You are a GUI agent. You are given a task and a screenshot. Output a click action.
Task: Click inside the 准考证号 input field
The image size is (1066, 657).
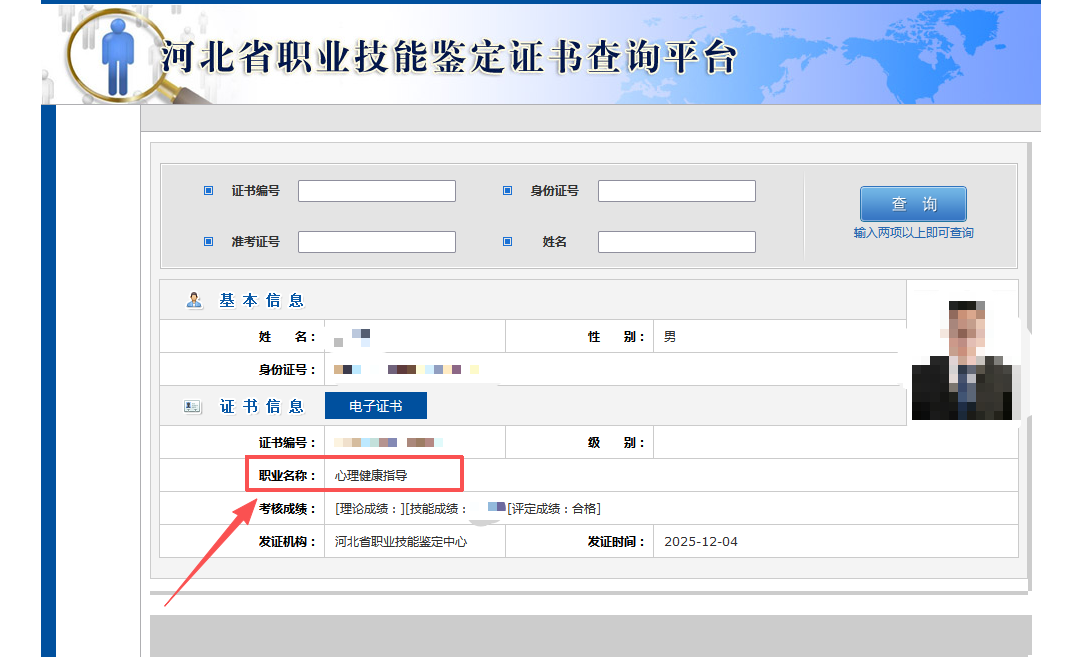click(376, 241)
